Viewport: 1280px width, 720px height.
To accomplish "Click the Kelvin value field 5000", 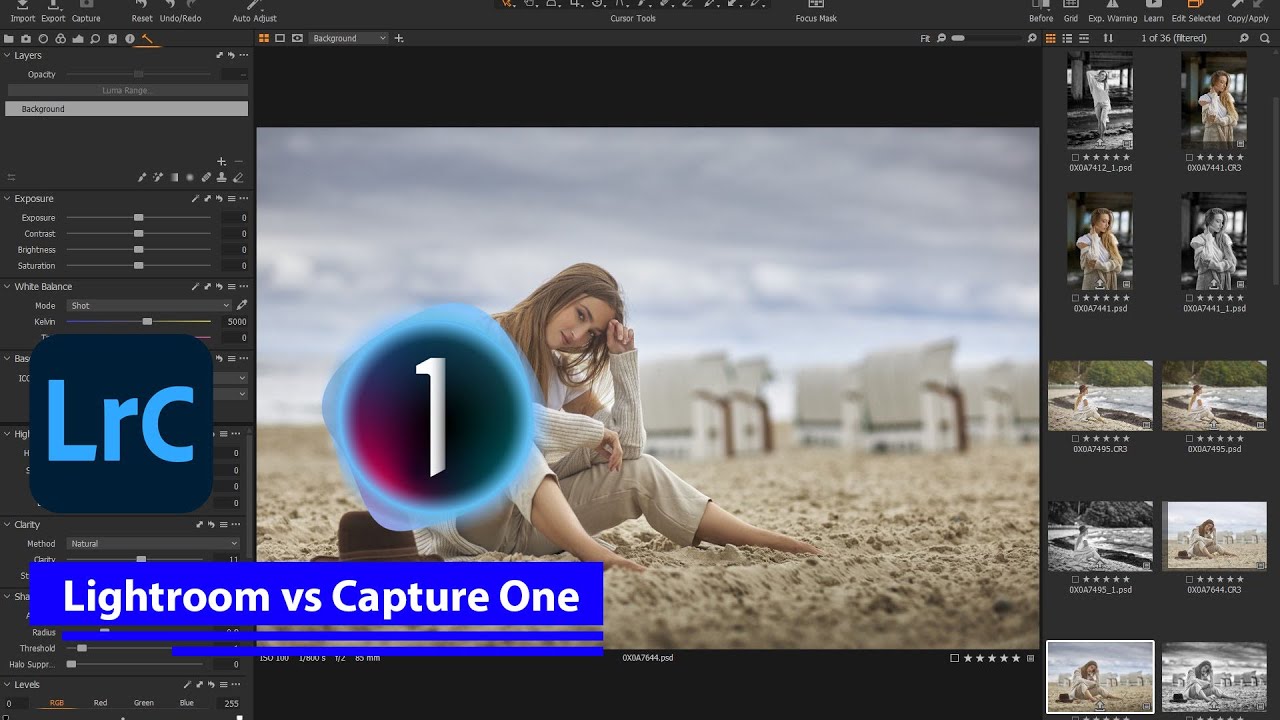I will (x=235, y=322).
